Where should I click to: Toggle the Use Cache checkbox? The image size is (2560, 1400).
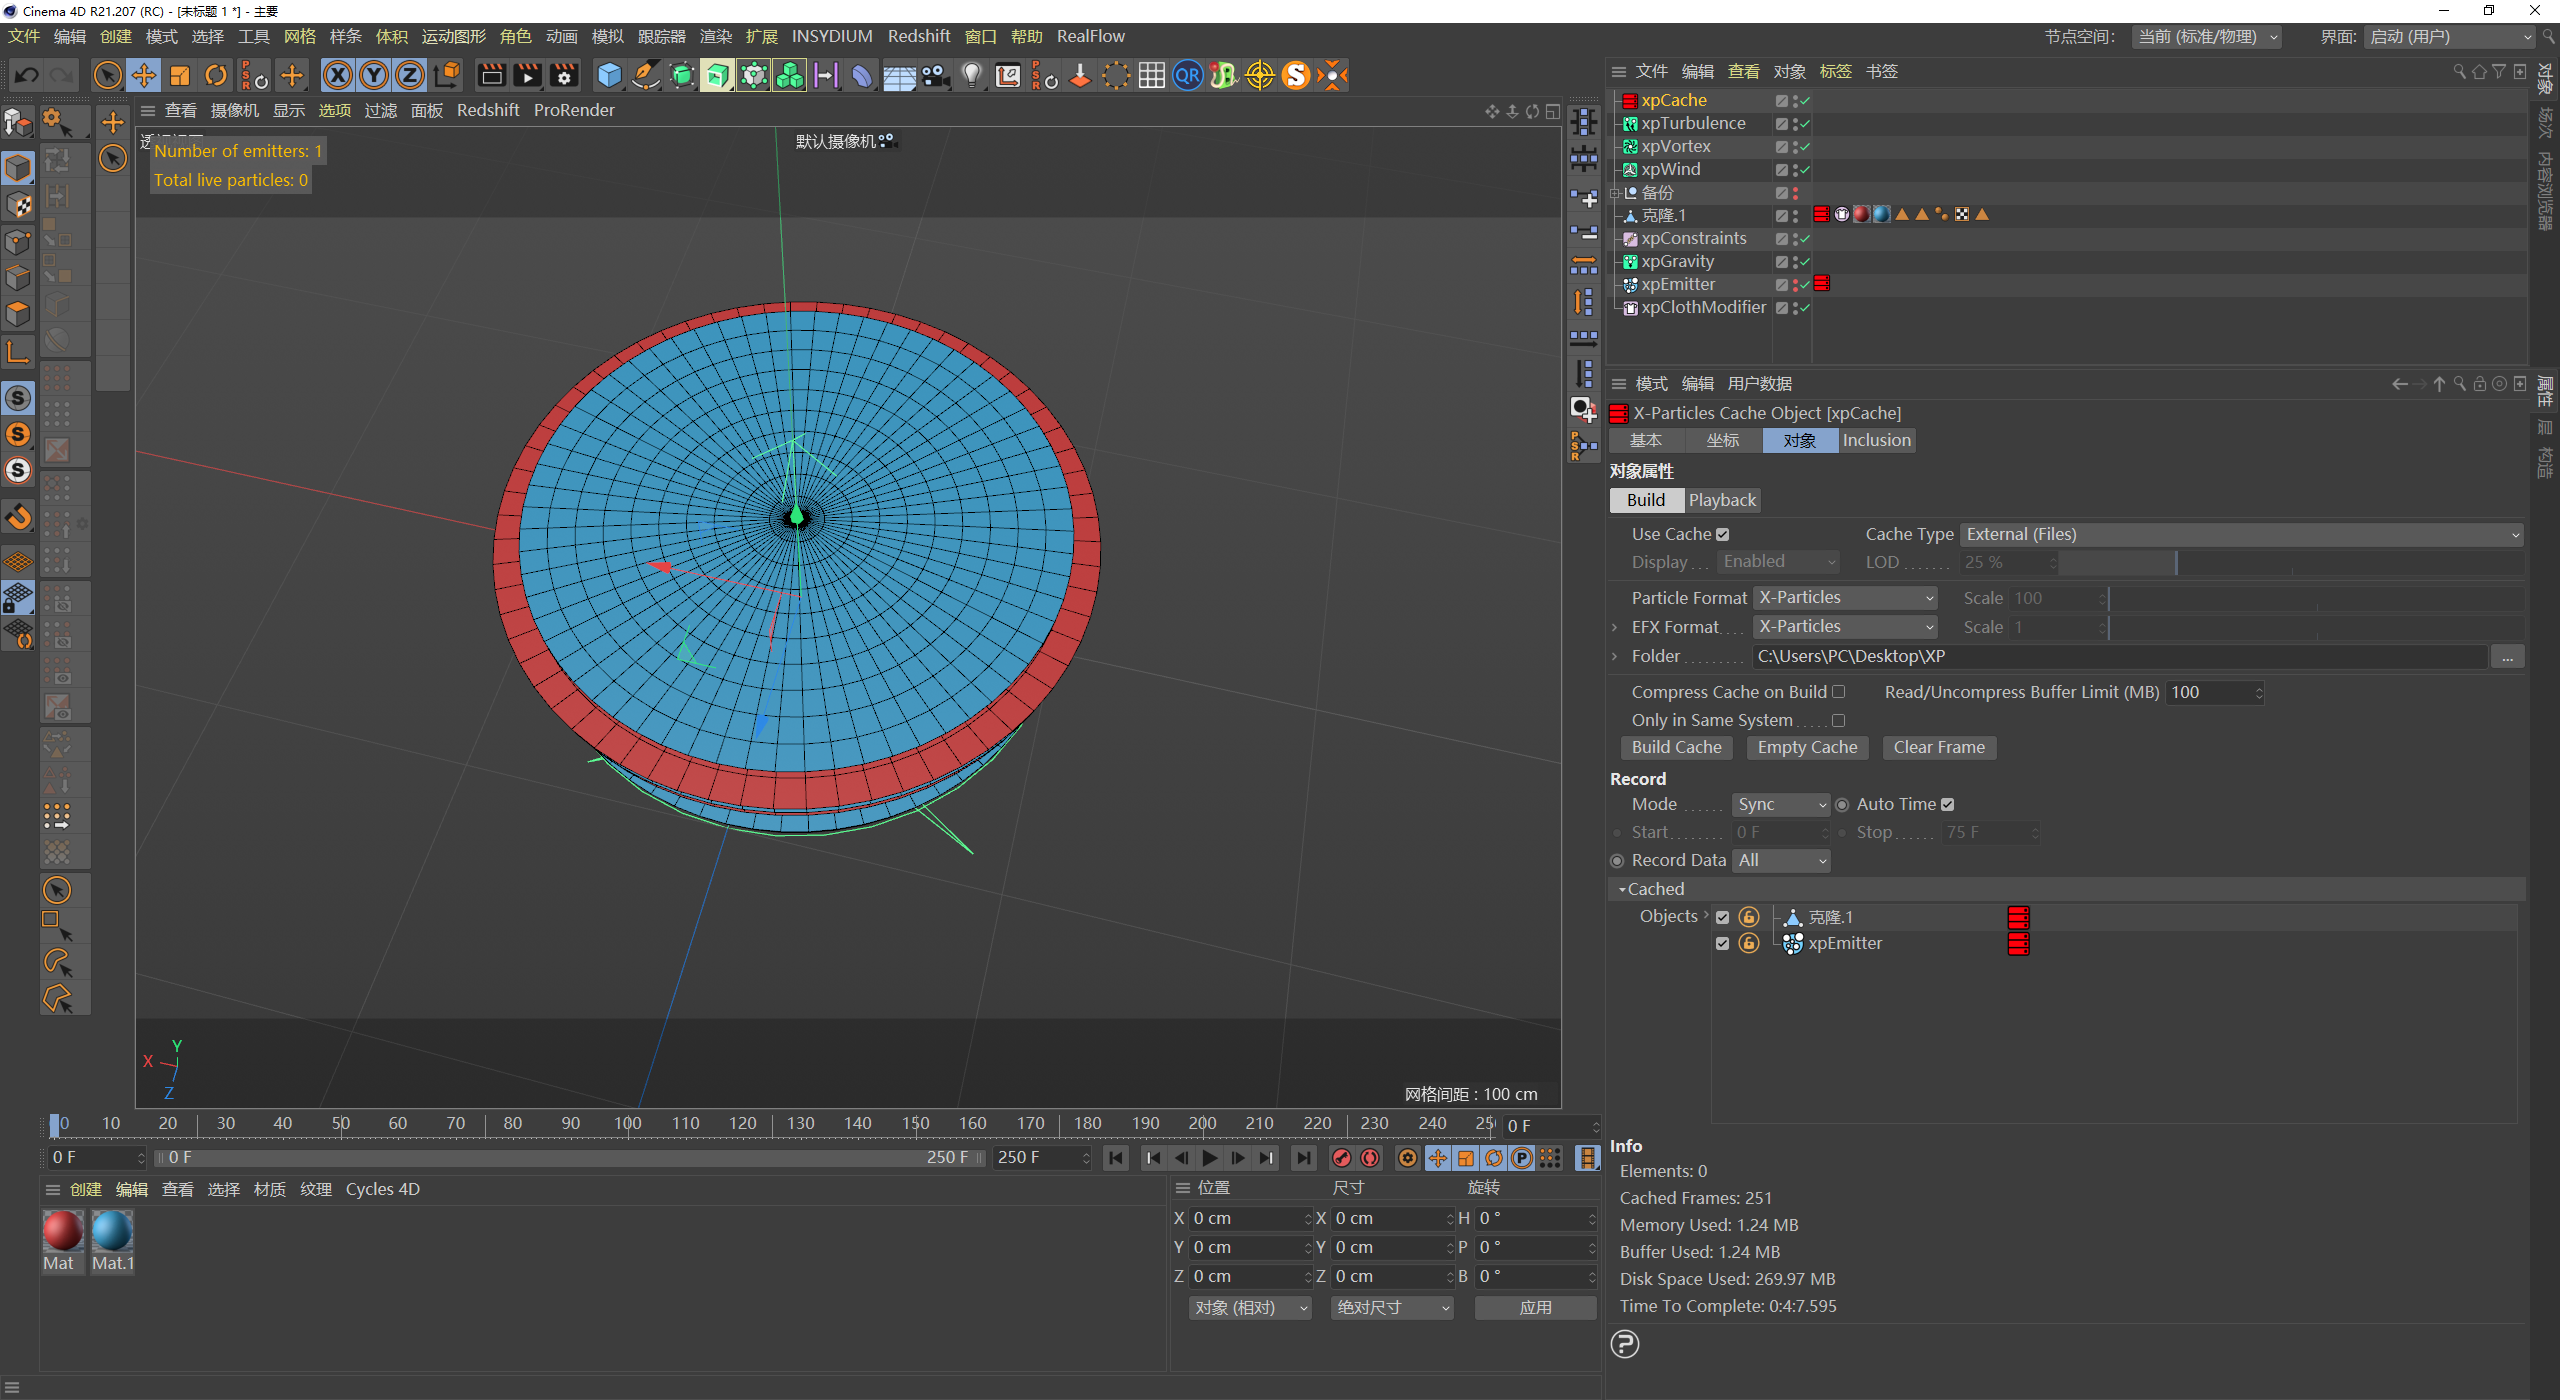pos(1720,534)
